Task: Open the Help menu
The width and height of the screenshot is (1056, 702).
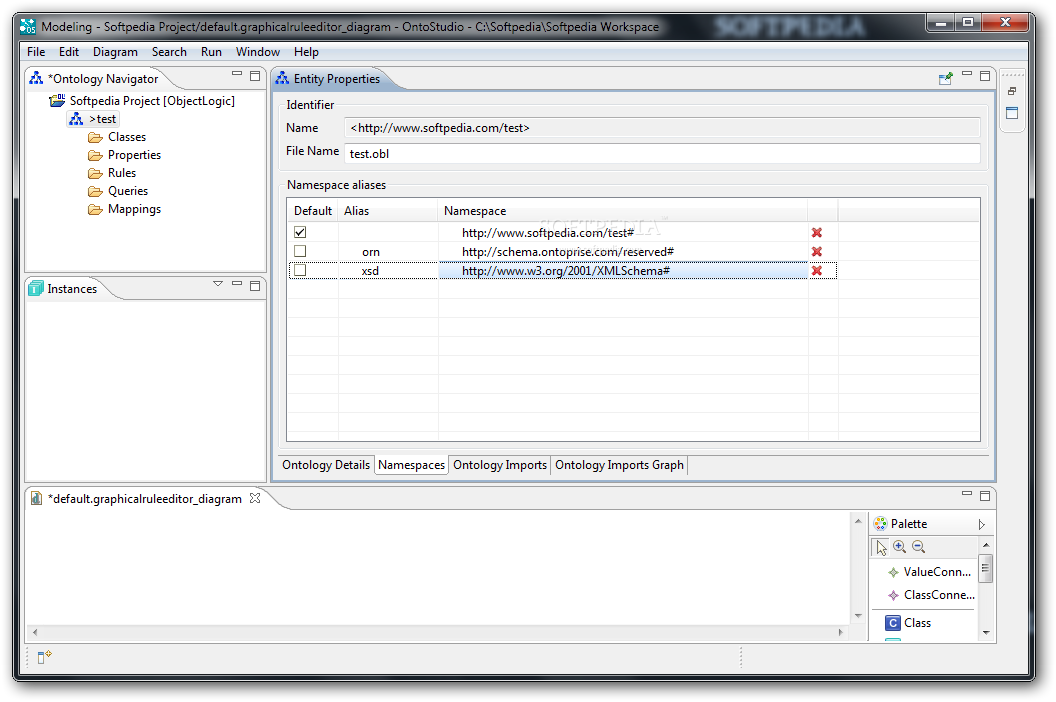Action: click(x=306, y=52)
